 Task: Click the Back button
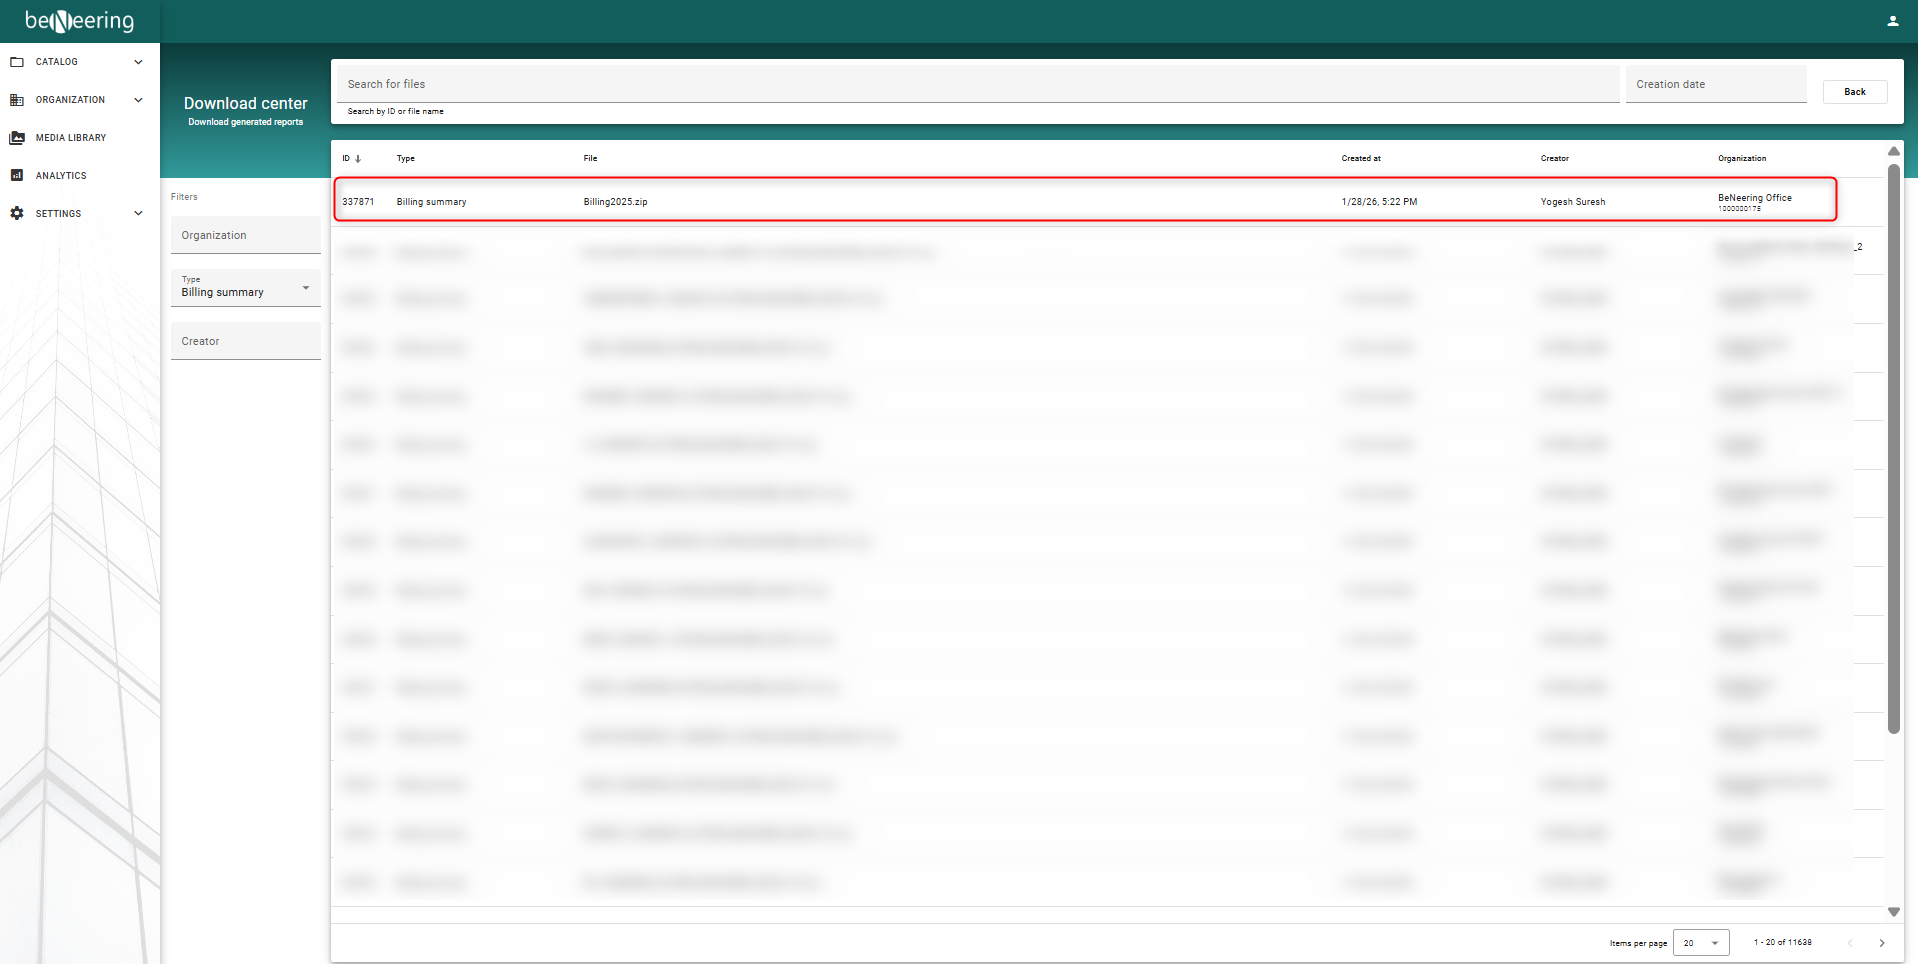1854,92
